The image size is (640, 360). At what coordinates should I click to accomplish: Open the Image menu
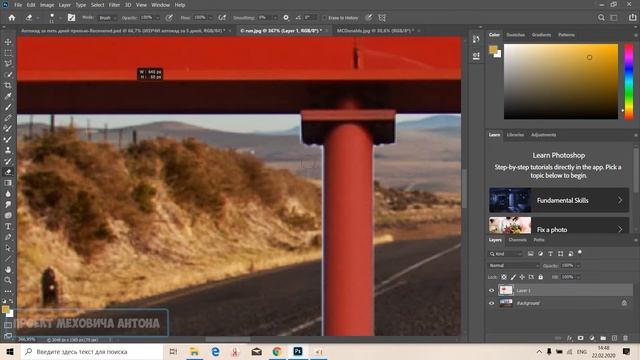coord(47,5)
